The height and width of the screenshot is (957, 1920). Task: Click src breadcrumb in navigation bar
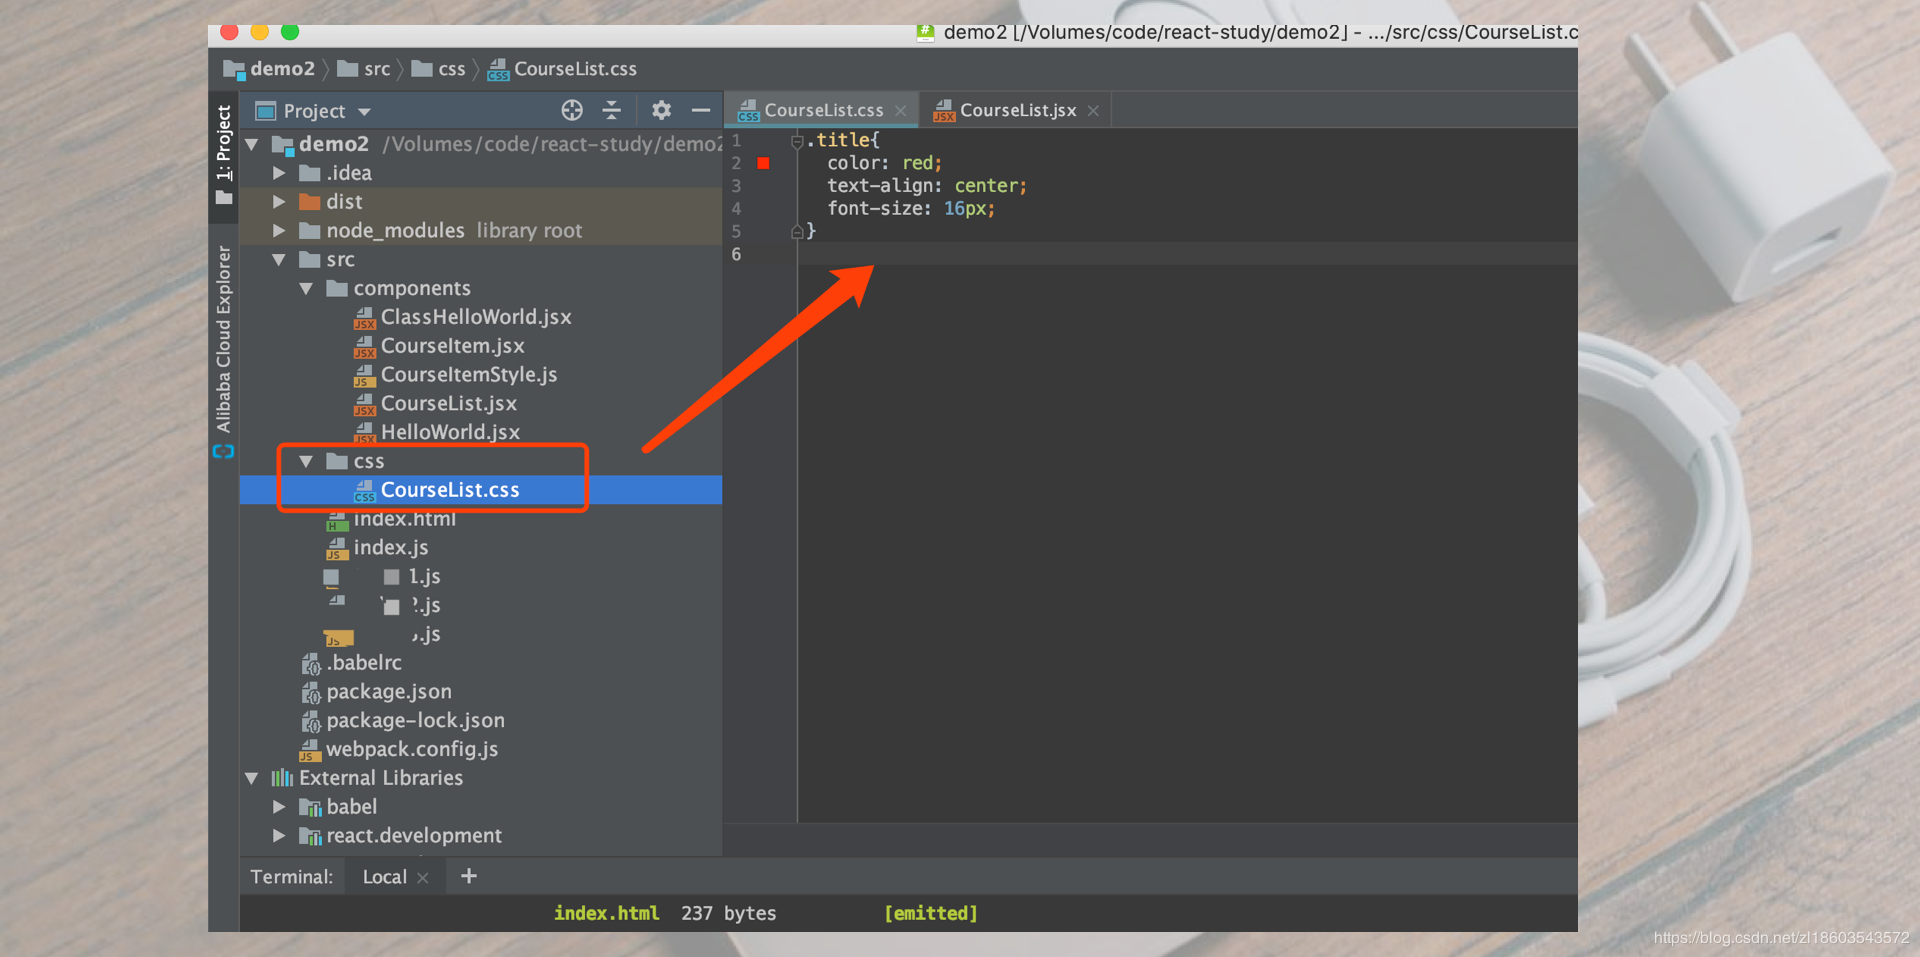364,69
